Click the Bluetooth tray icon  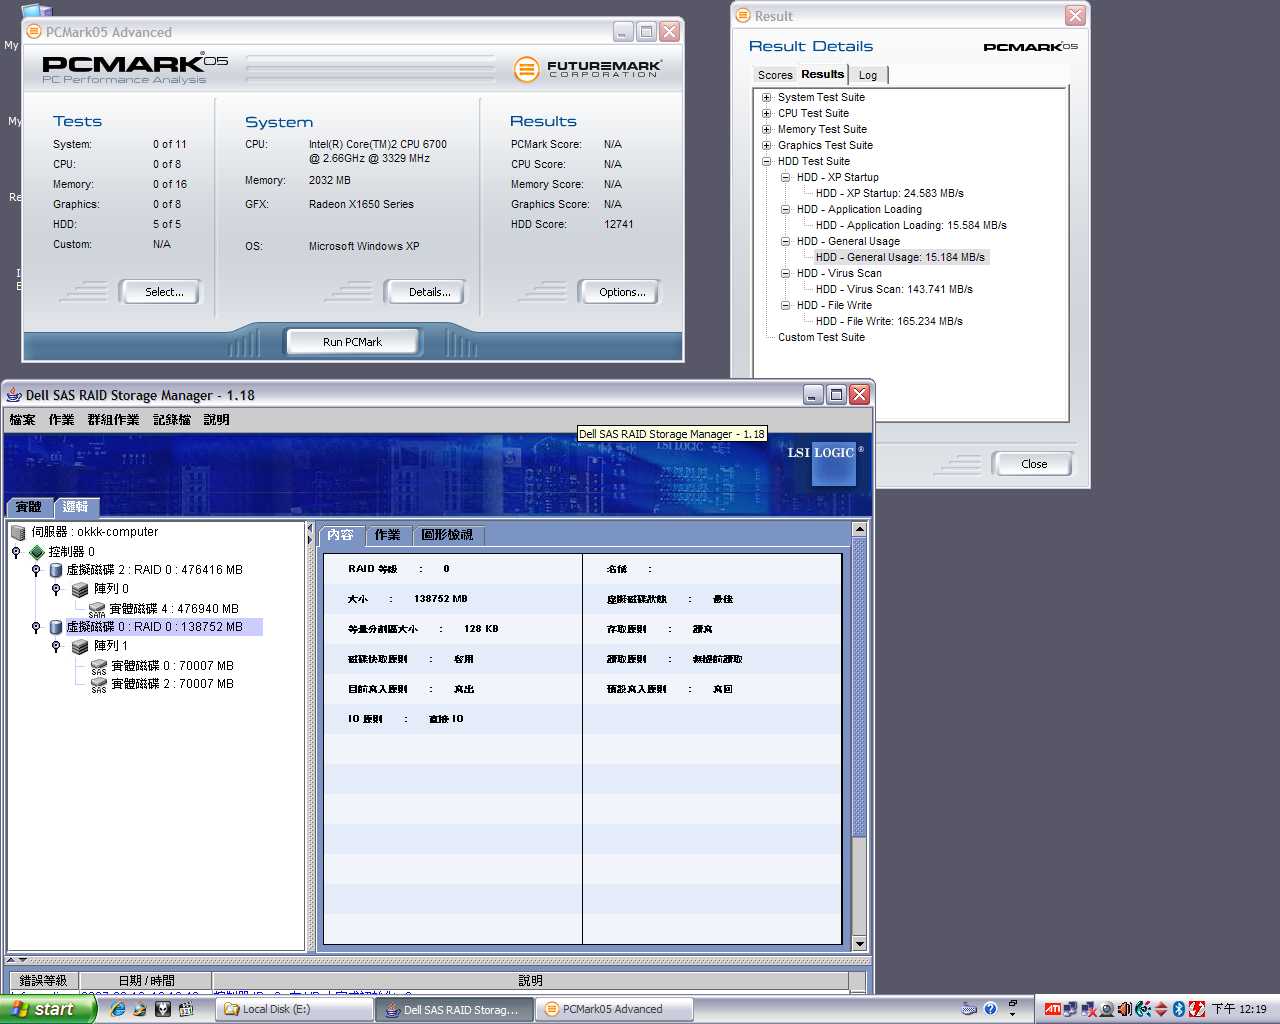coord(1179,1009)
